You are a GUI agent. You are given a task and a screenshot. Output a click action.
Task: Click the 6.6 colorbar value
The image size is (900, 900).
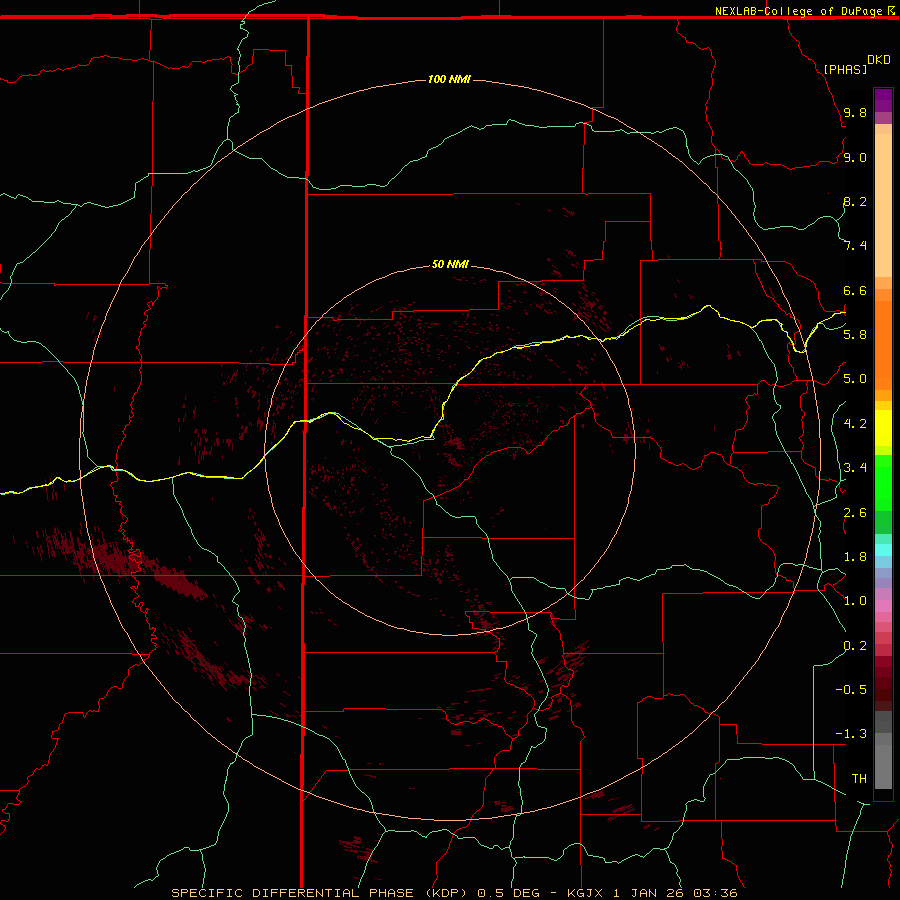[855, 290]
